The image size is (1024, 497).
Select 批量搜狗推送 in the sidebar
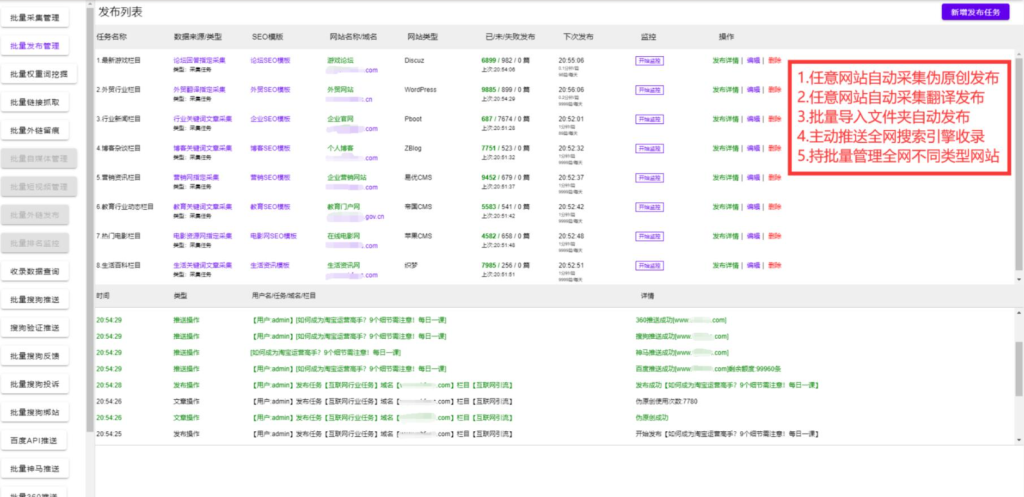point(35,299)
